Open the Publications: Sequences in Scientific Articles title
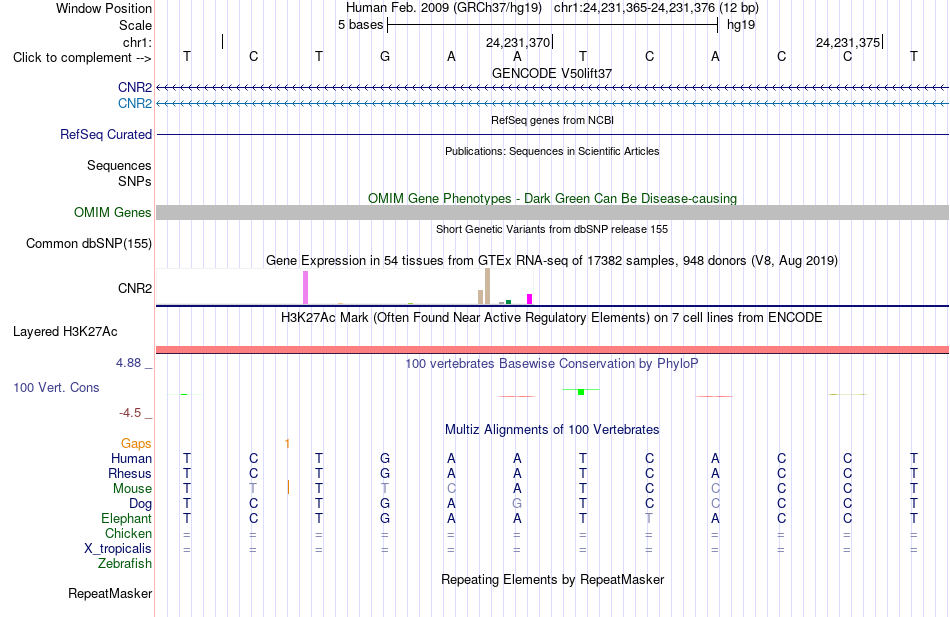The image size is (950, 617). [552, 151]
